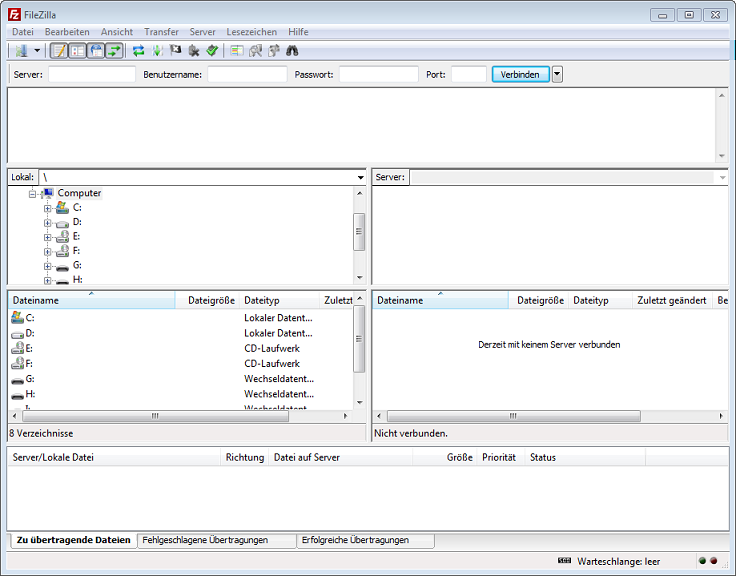
Task: Focus the Port input field
Action: [468, 74]
